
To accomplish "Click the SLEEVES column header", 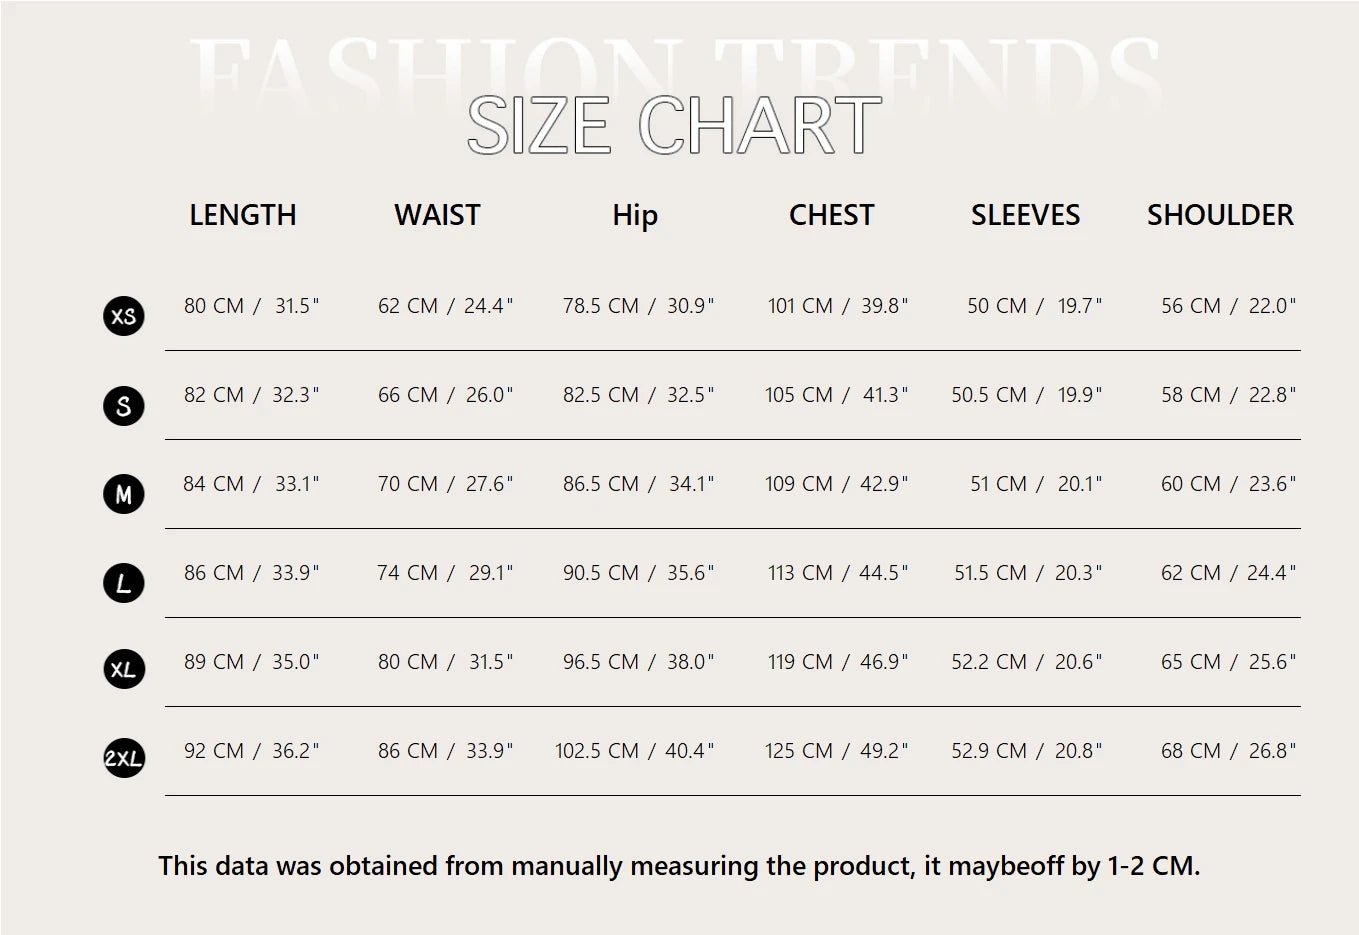I will coord(1025,215).
